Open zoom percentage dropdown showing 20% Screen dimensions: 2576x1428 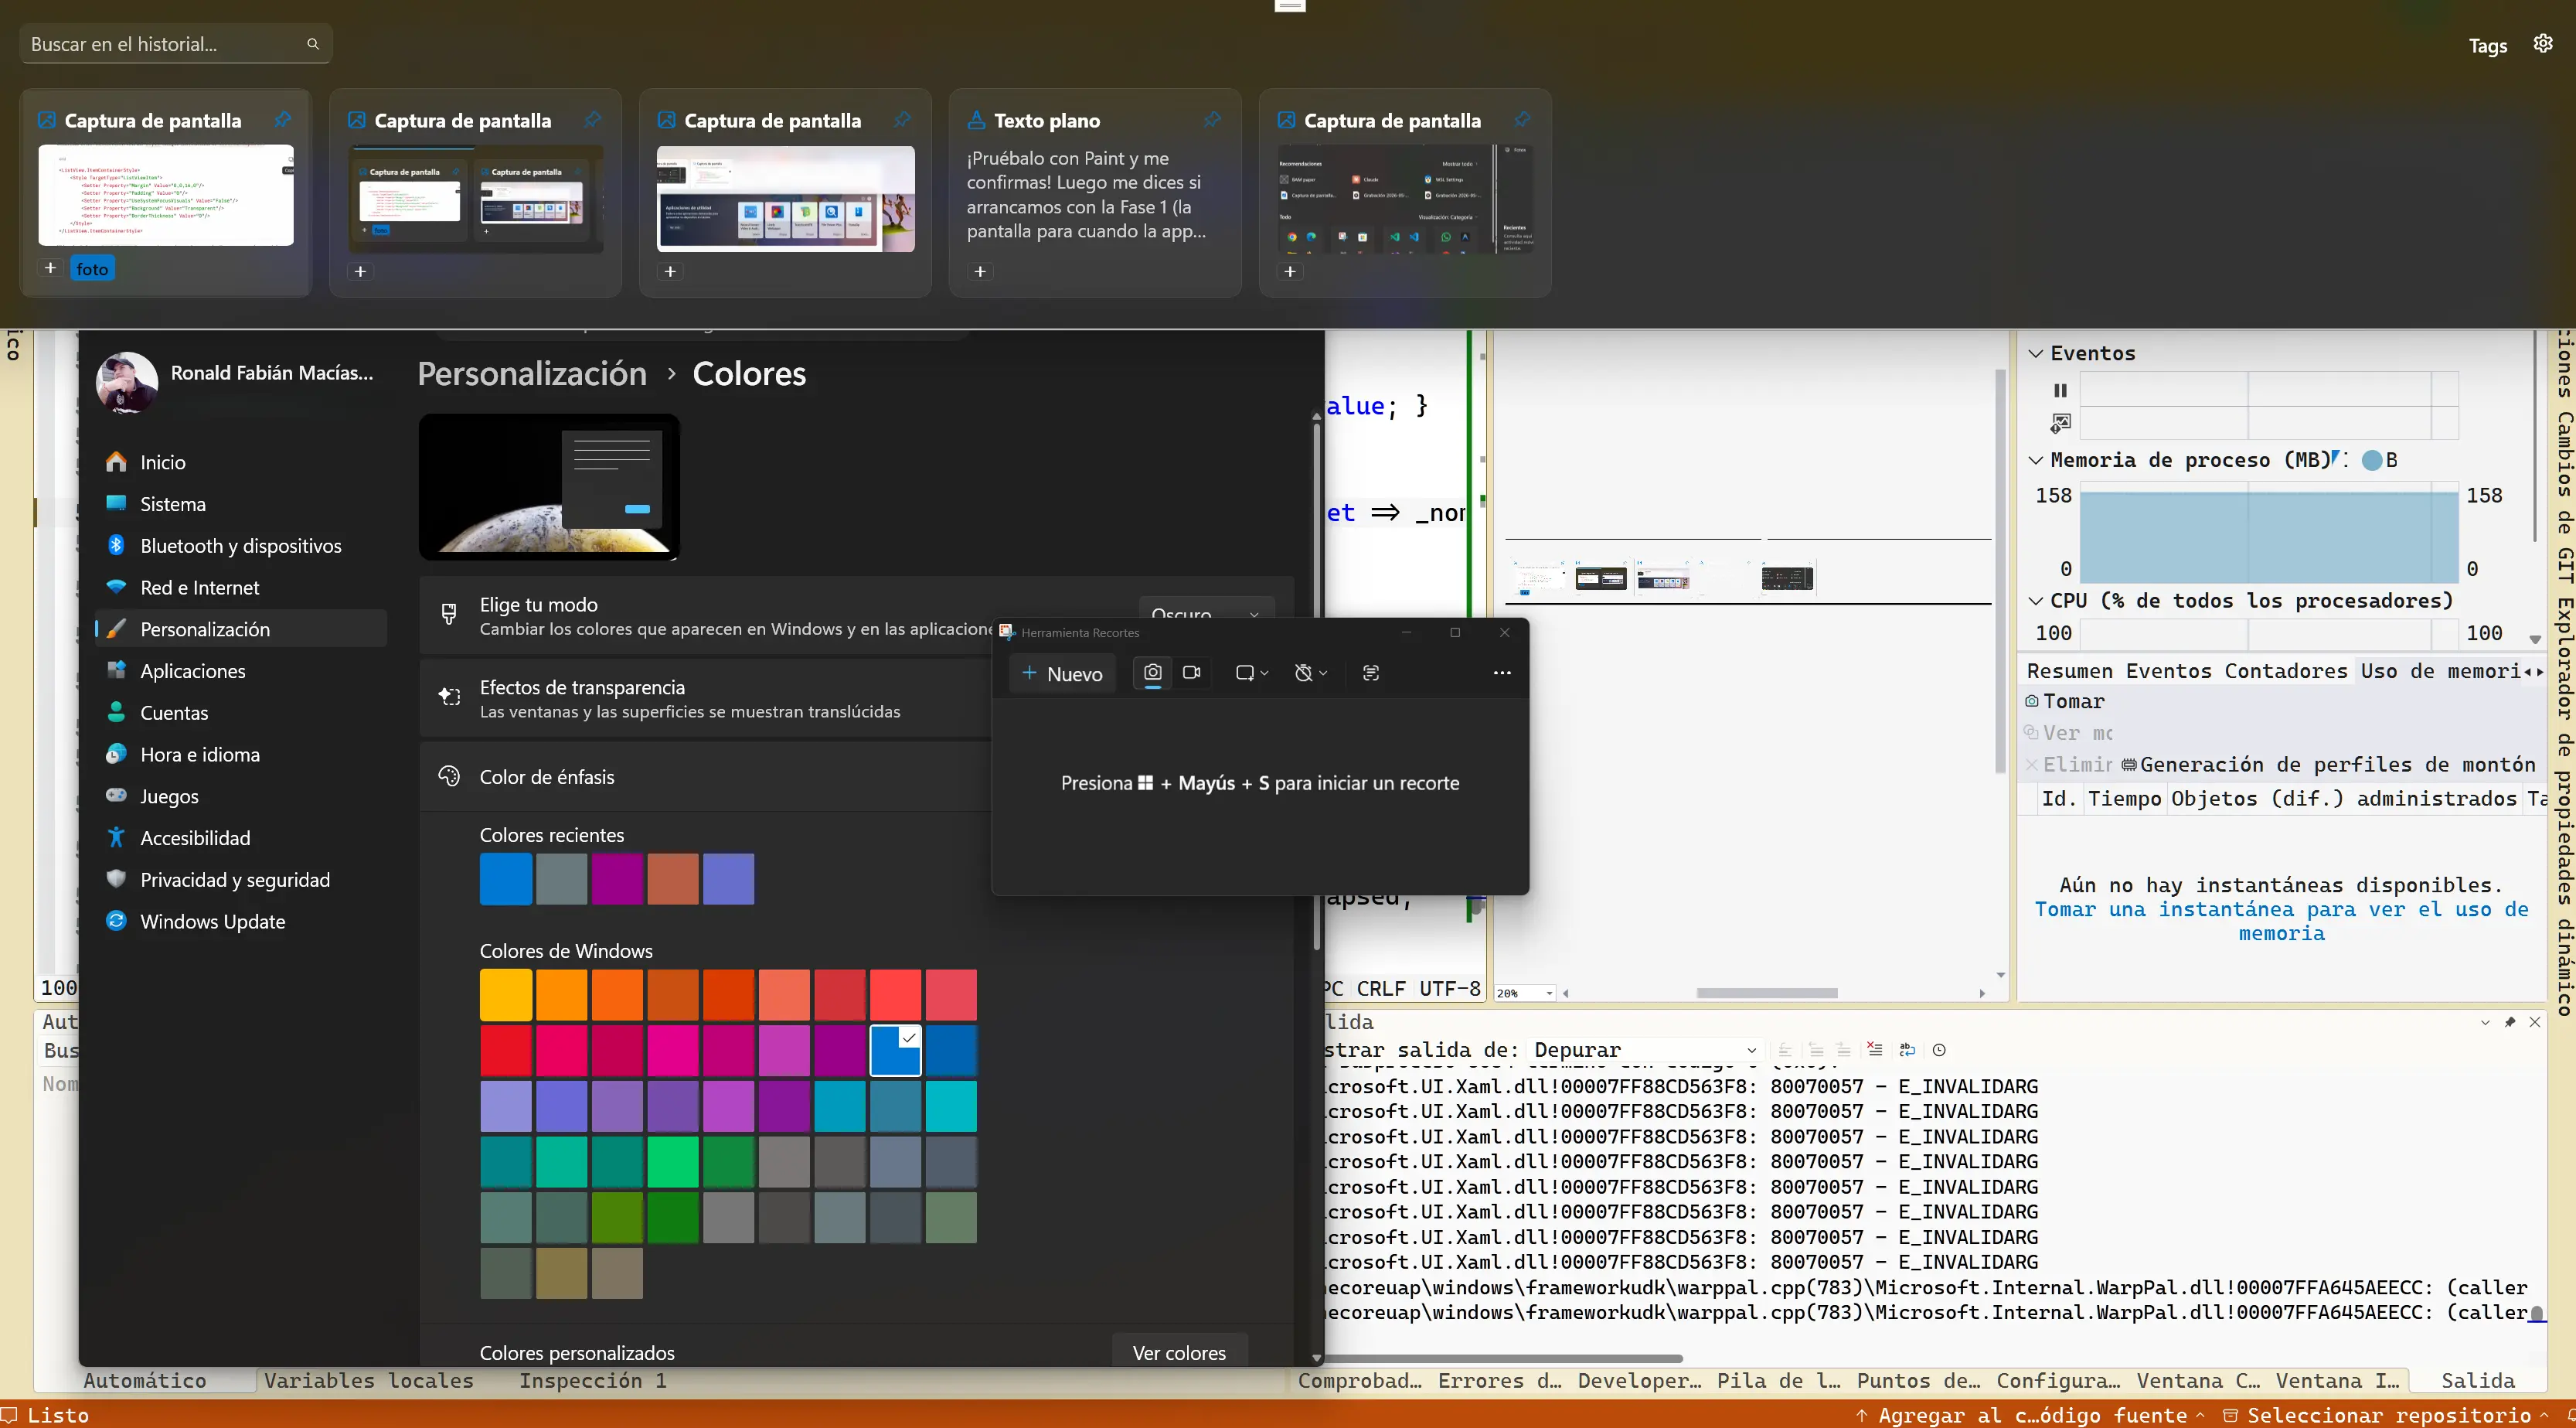click(1525, 993)
